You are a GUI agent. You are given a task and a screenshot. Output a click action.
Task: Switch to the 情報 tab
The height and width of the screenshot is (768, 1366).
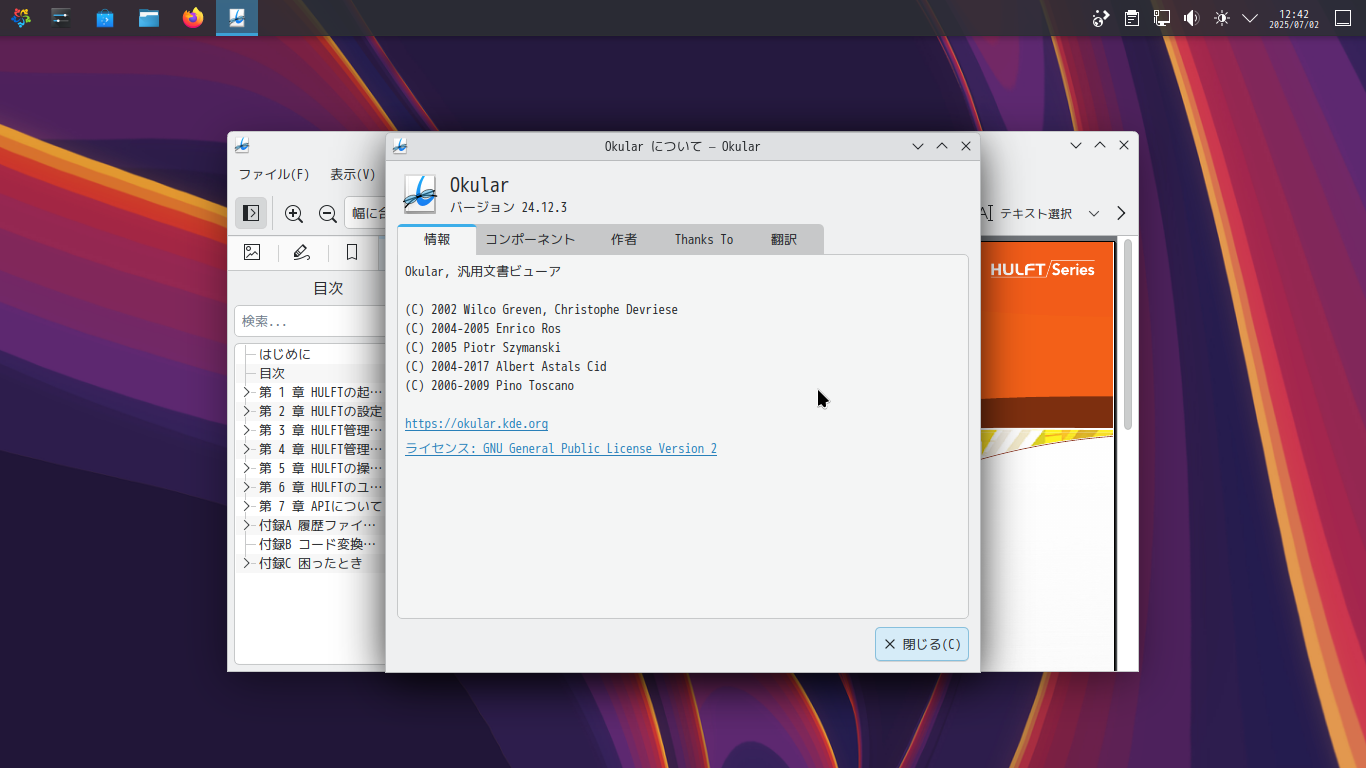[437, 240]
